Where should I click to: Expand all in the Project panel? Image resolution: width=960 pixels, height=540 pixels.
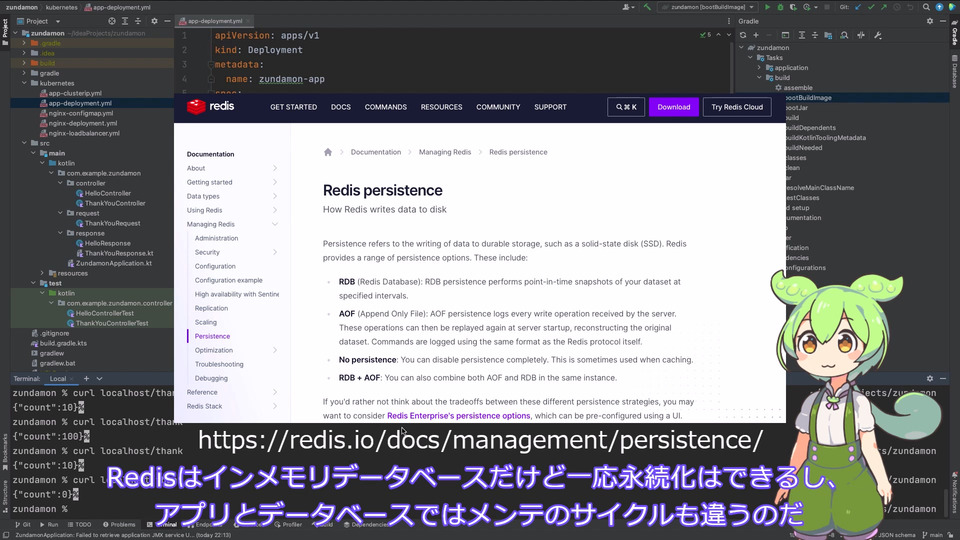(125, 21)
